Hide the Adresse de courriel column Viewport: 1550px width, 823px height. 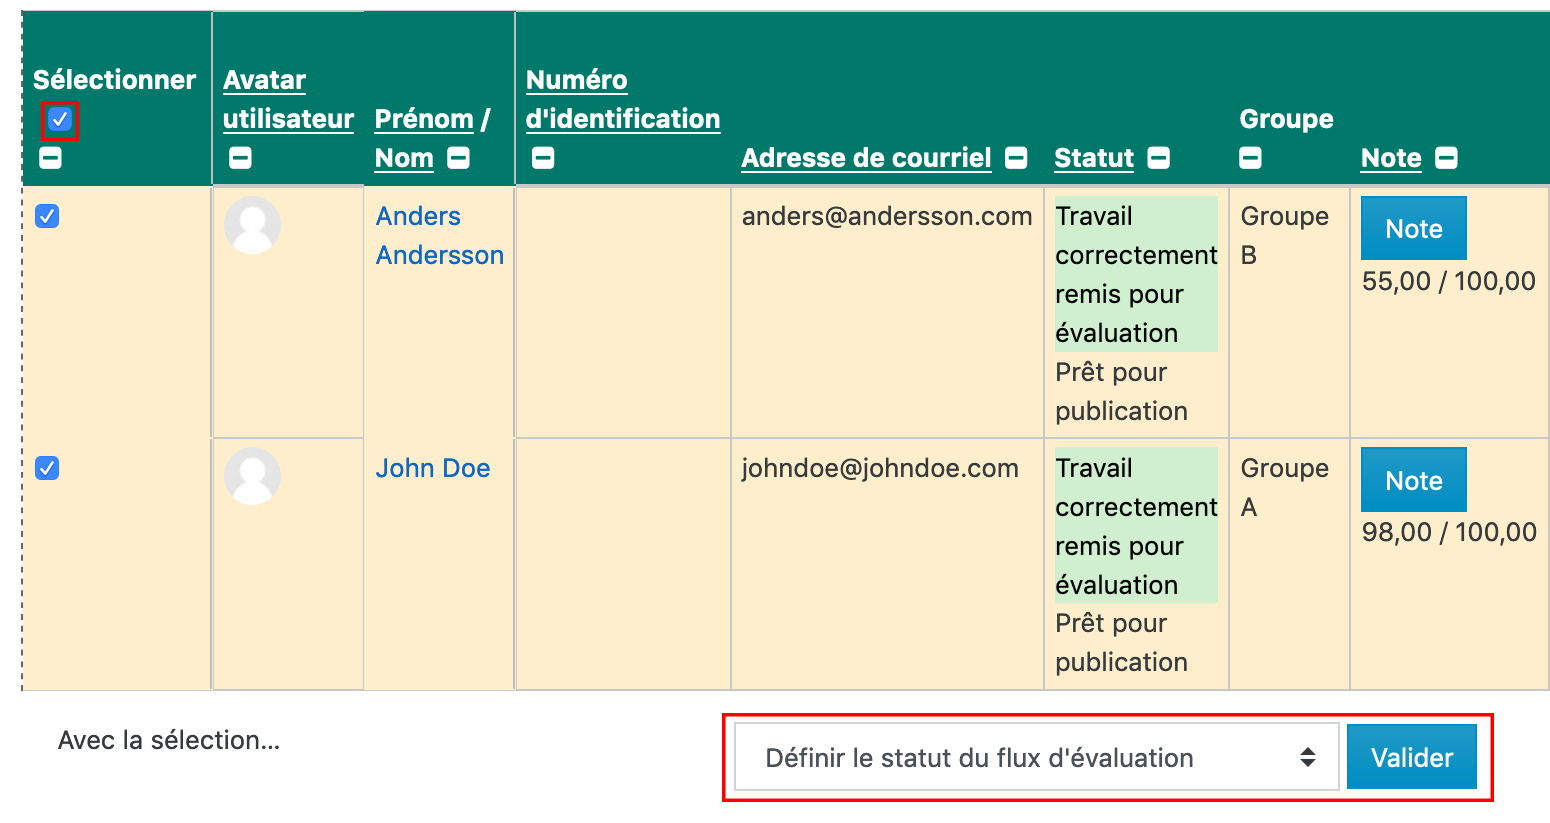click(x=1016, y=158)
